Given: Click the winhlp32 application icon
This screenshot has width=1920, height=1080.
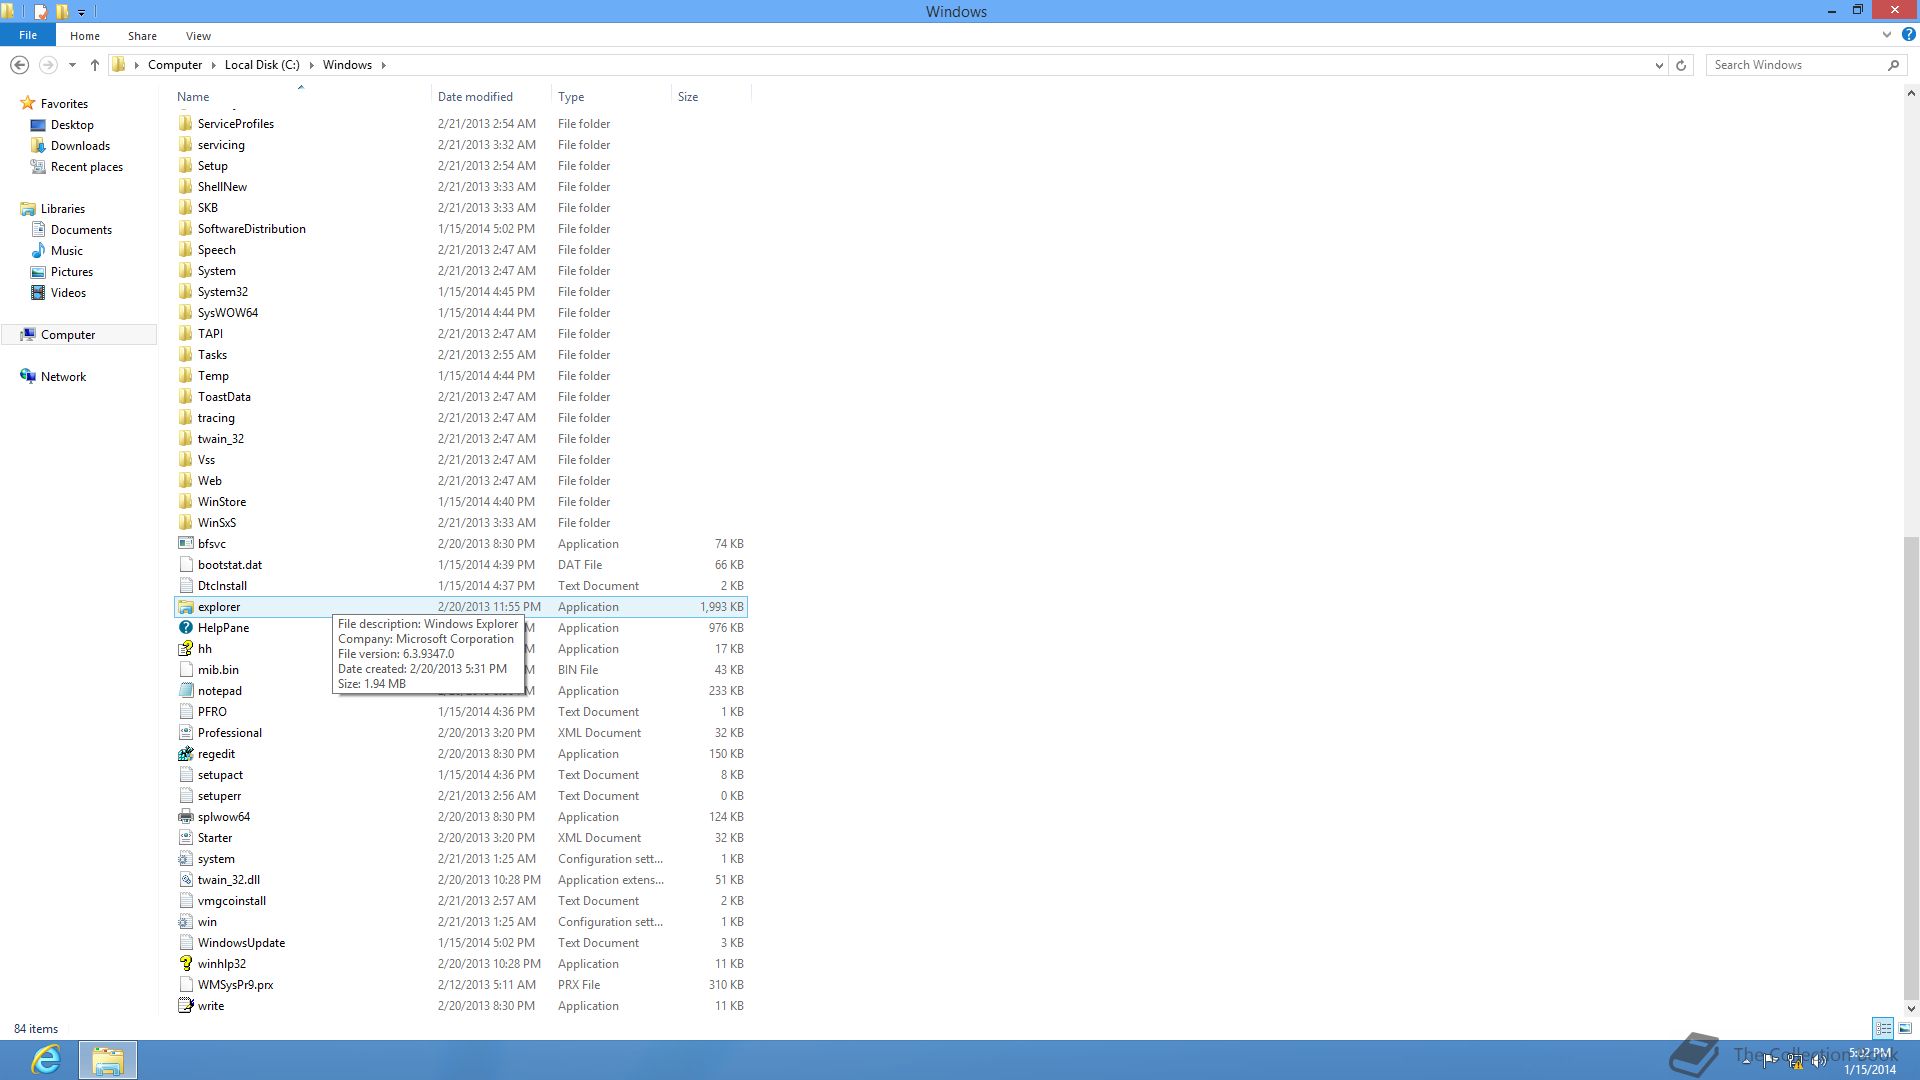Looking at the screenshot, I should (x=186, y=964).
